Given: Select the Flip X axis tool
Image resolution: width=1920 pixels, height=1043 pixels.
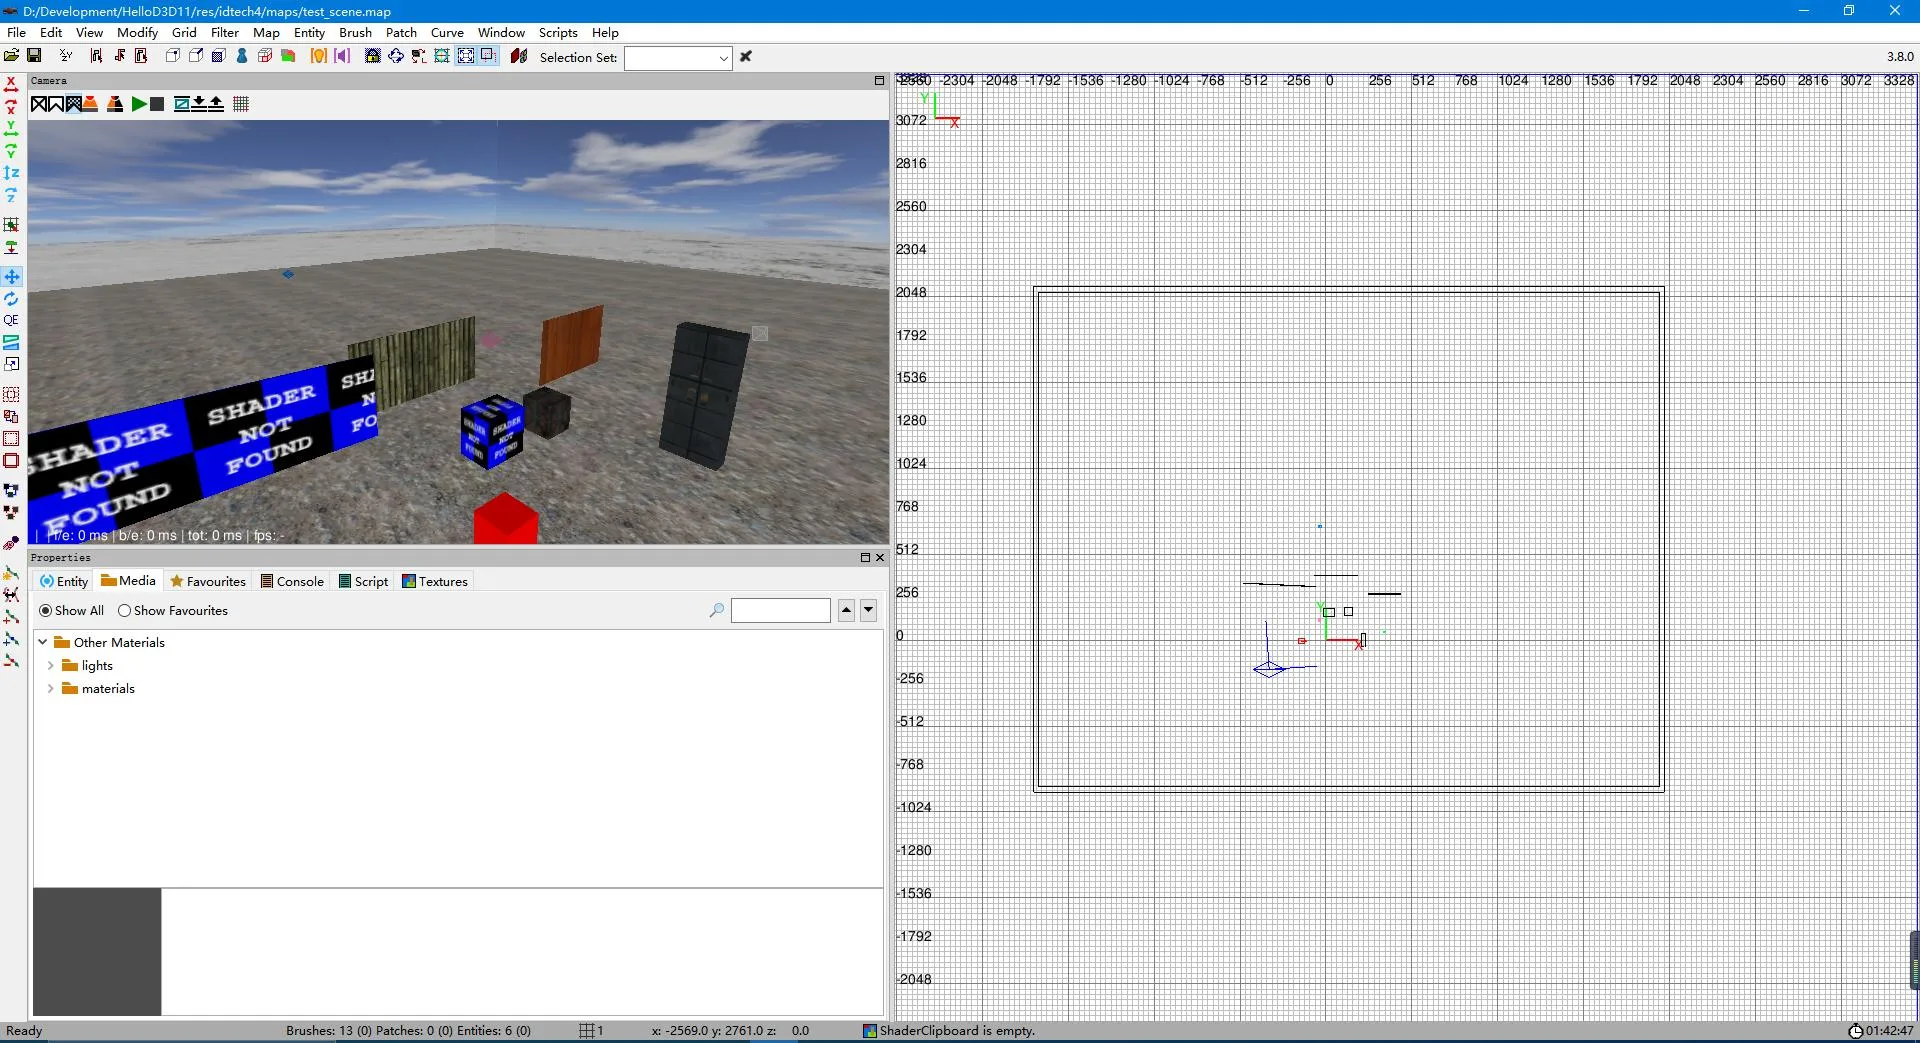Looking at the screenshot, I should (x=11, y=84).
